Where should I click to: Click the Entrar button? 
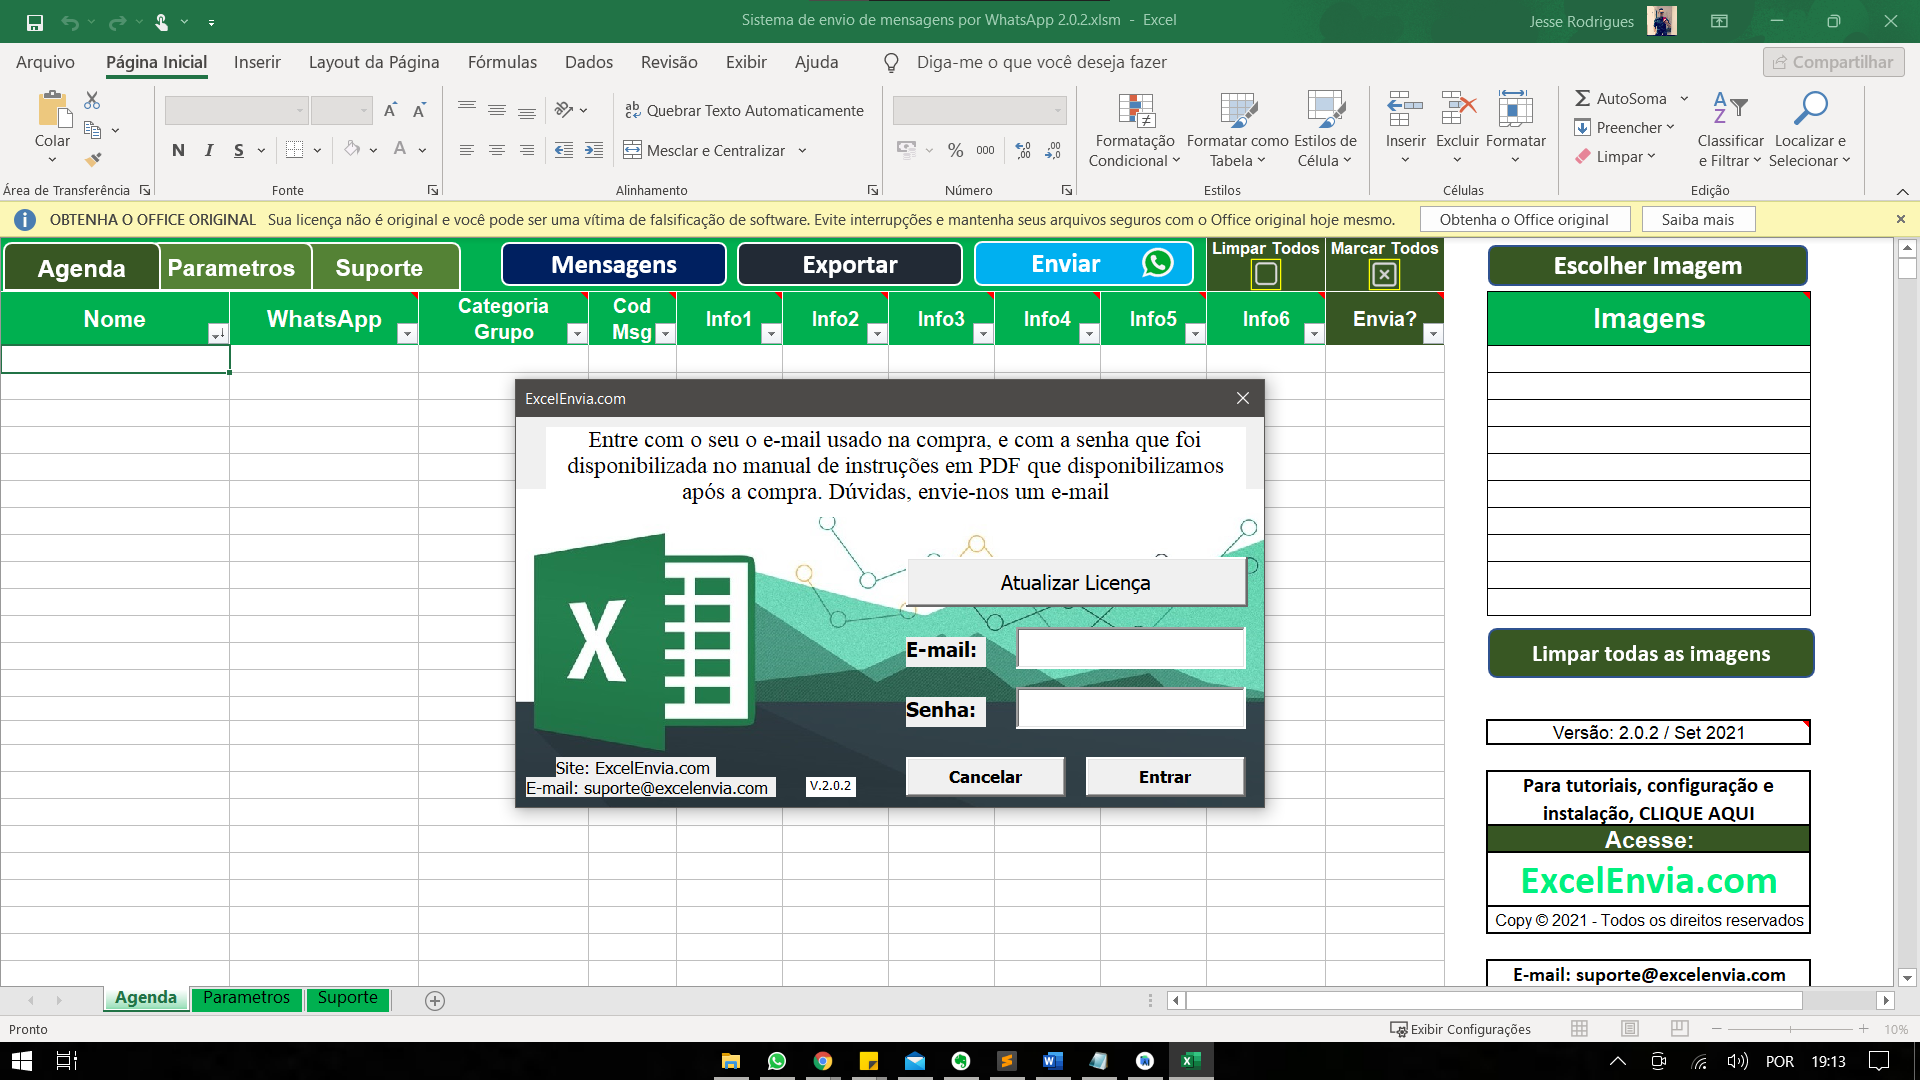point(1164,776)
